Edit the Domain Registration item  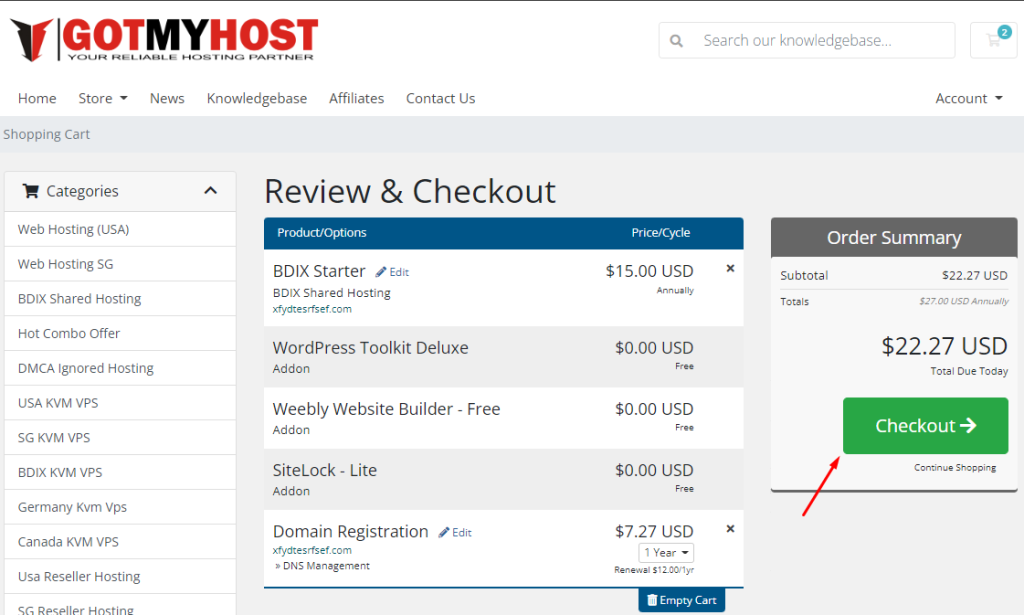point(455,533)
